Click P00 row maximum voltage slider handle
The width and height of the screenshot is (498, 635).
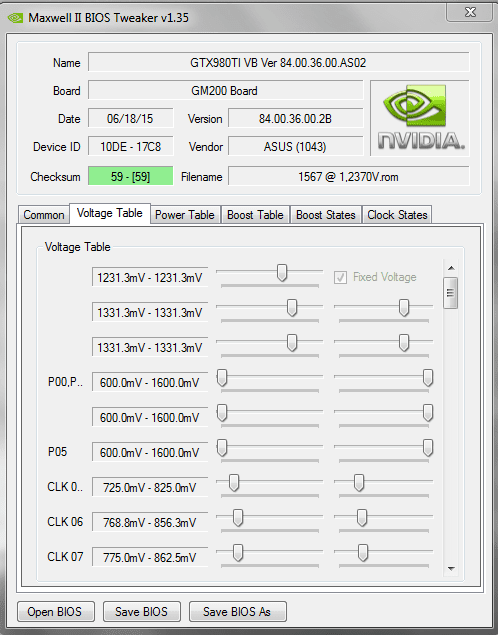click(428, 378)
